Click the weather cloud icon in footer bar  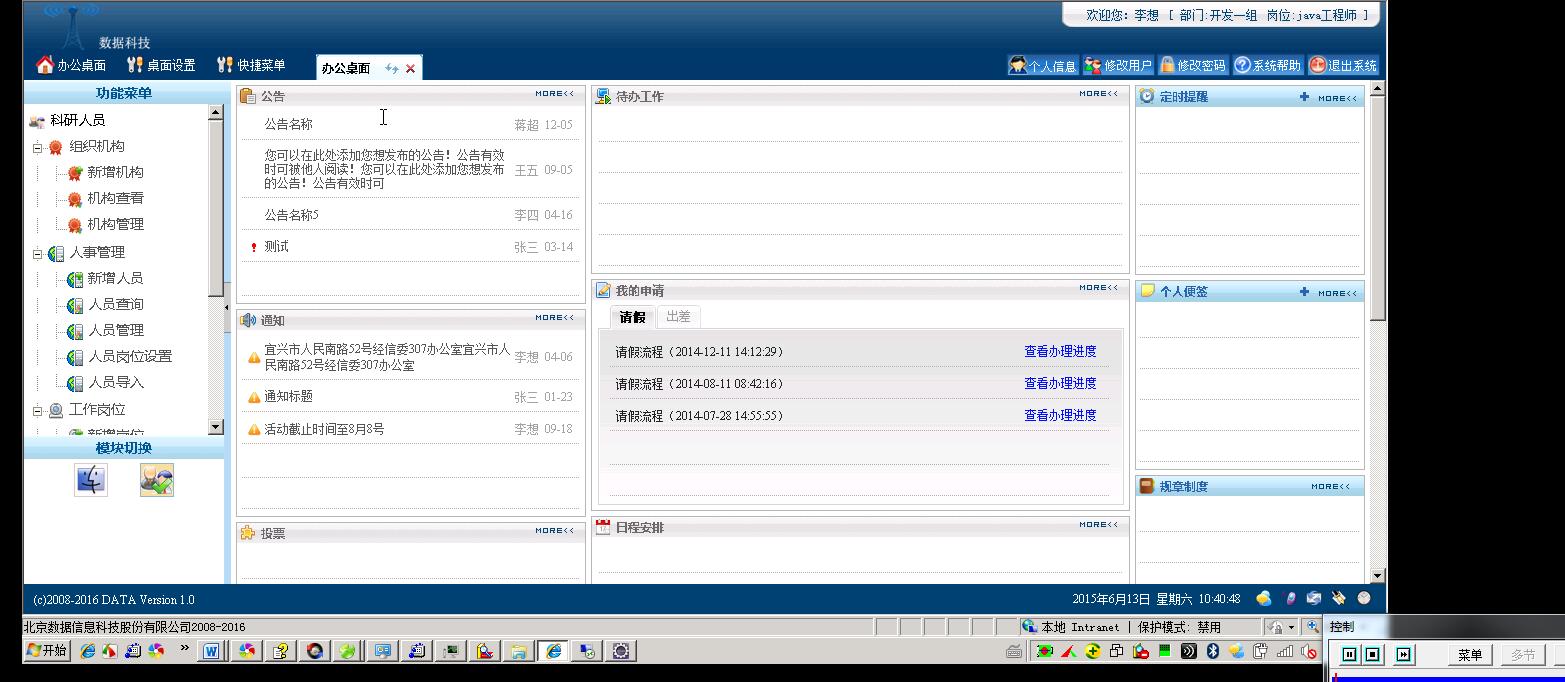[x=1264, y=599]
